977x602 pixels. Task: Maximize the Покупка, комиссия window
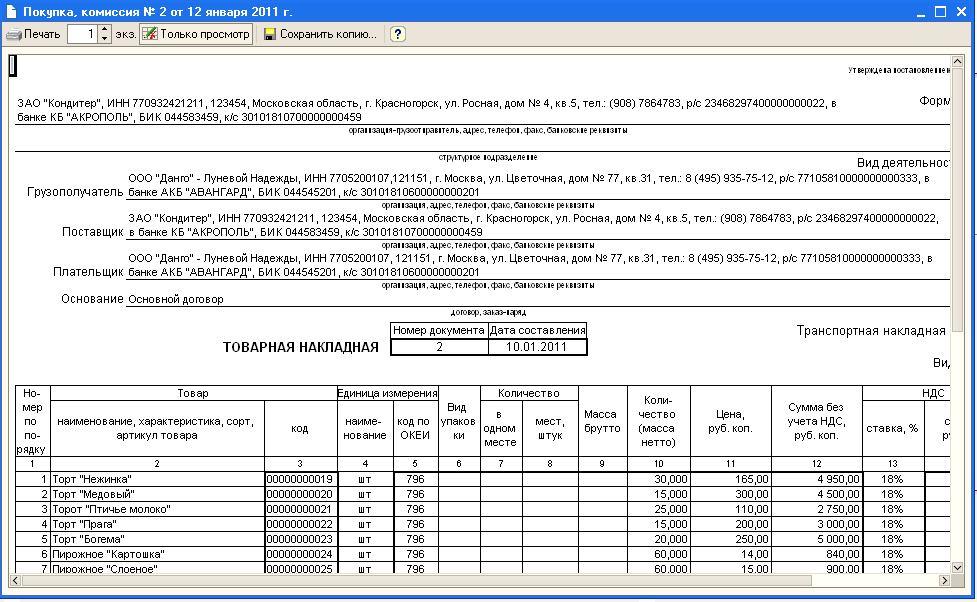[941, 11]
